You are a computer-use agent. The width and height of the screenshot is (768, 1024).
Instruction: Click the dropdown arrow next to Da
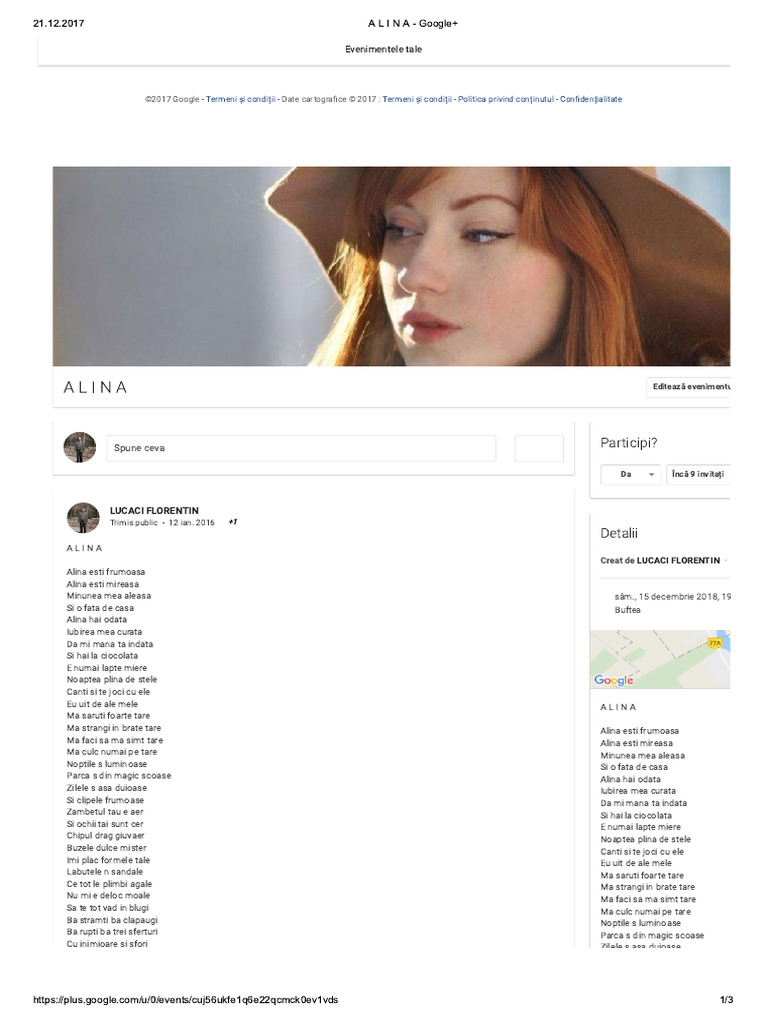(x=651, y=474)
